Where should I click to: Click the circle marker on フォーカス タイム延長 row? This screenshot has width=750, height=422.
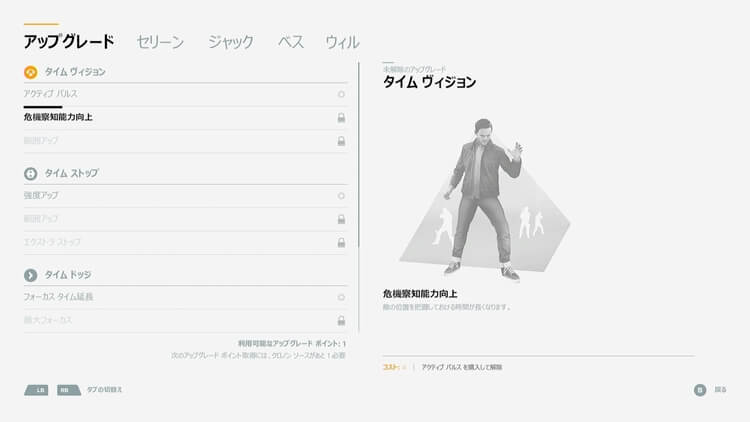coord(341,297)
